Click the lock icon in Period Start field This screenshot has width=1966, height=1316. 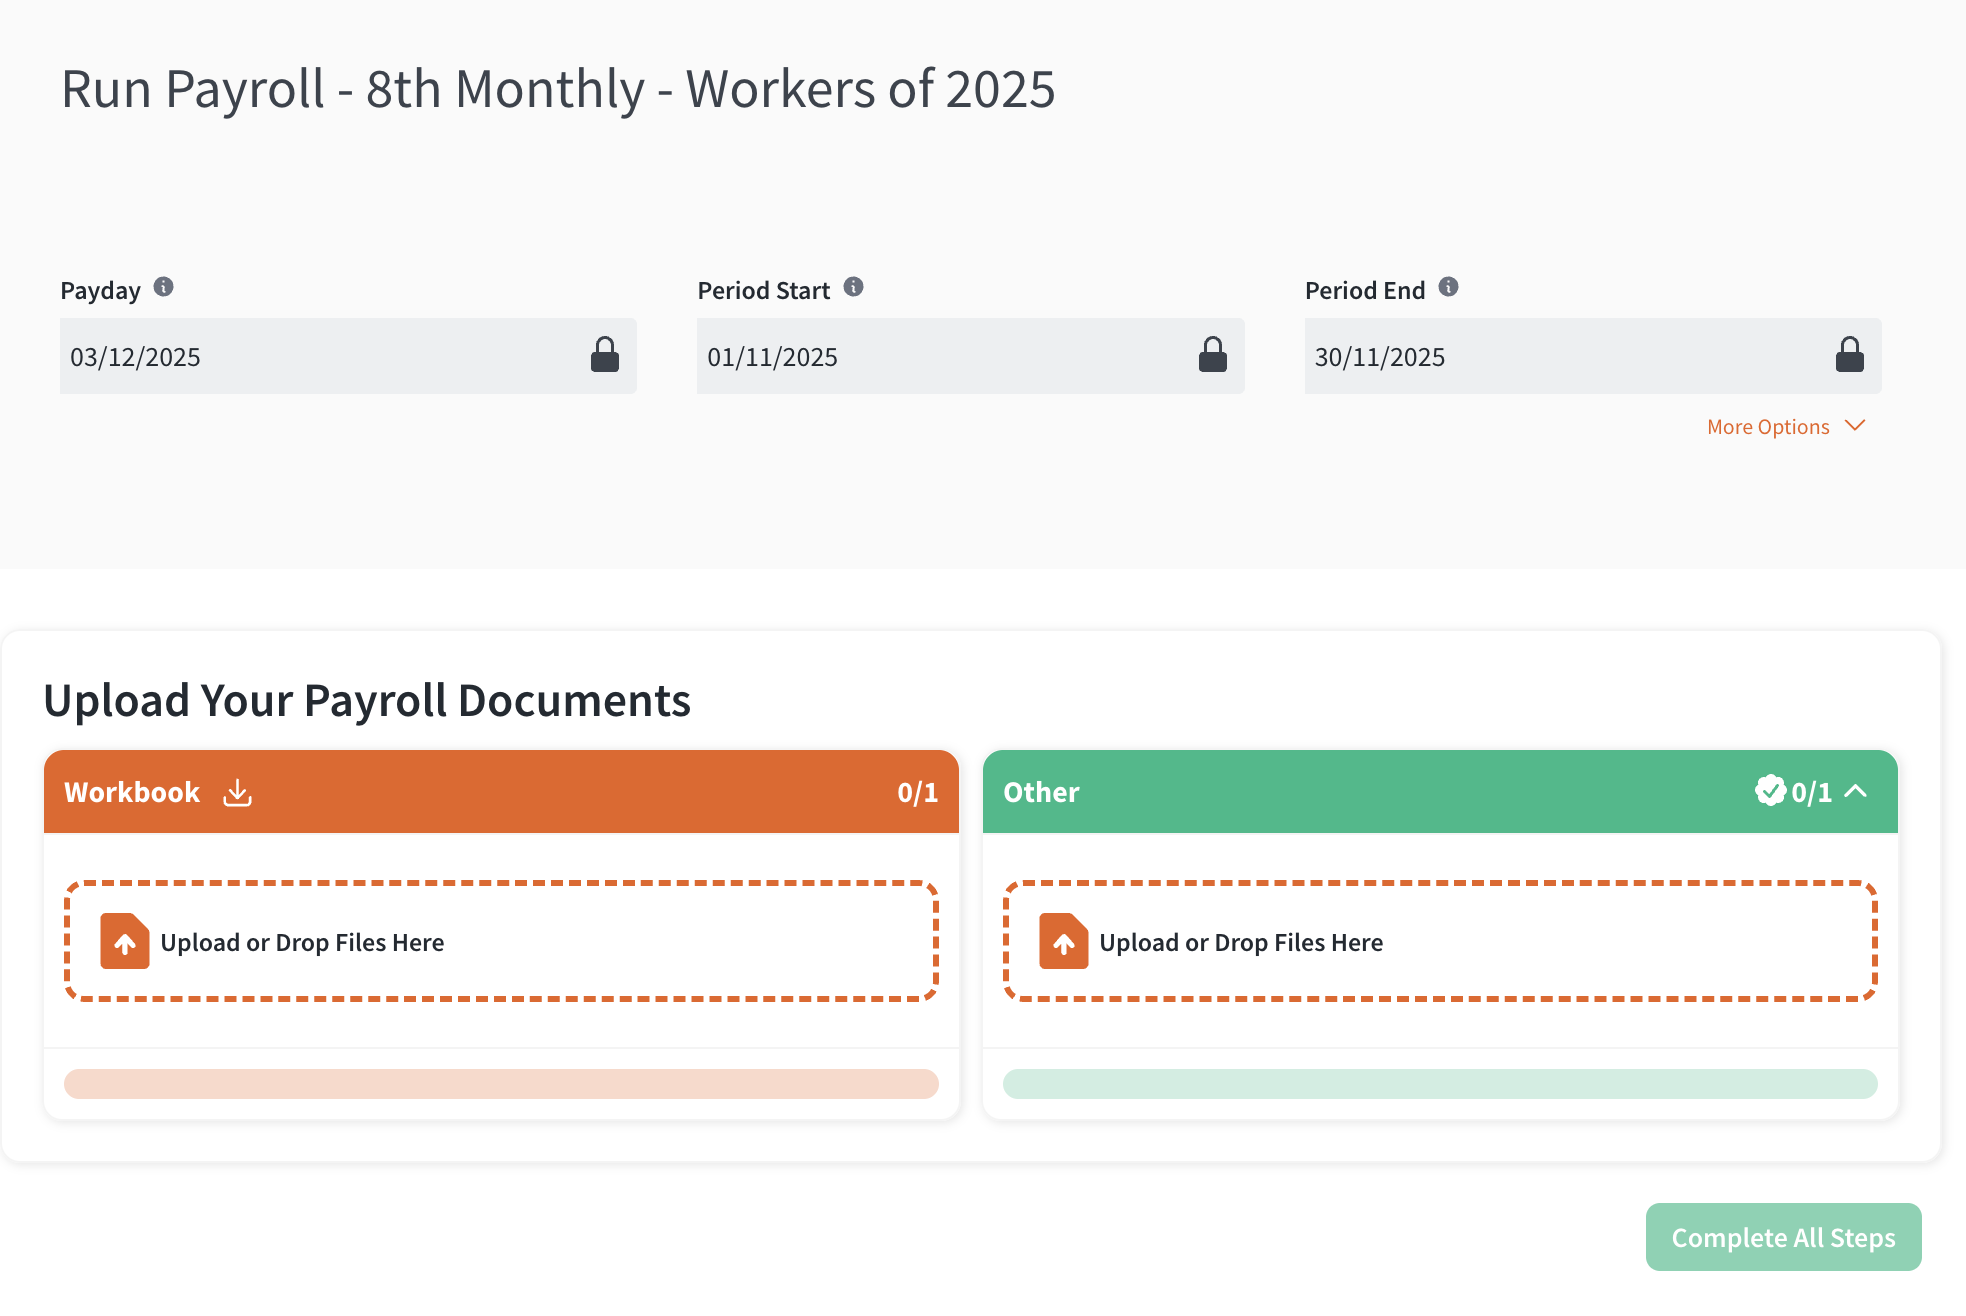pos(1213,355)
